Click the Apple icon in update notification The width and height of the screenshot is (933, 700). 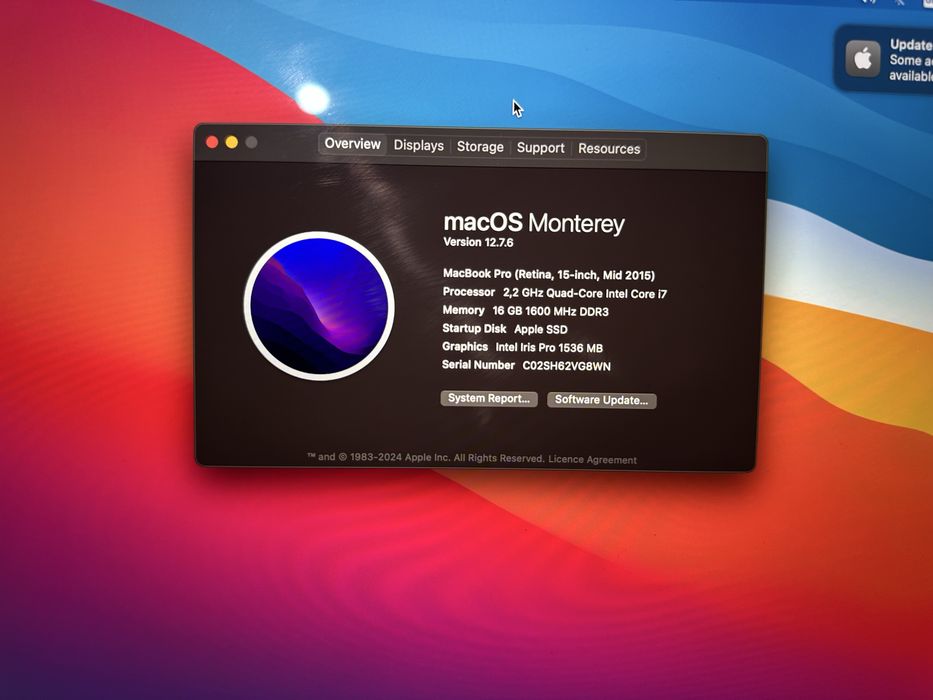(x=863, y=58)
